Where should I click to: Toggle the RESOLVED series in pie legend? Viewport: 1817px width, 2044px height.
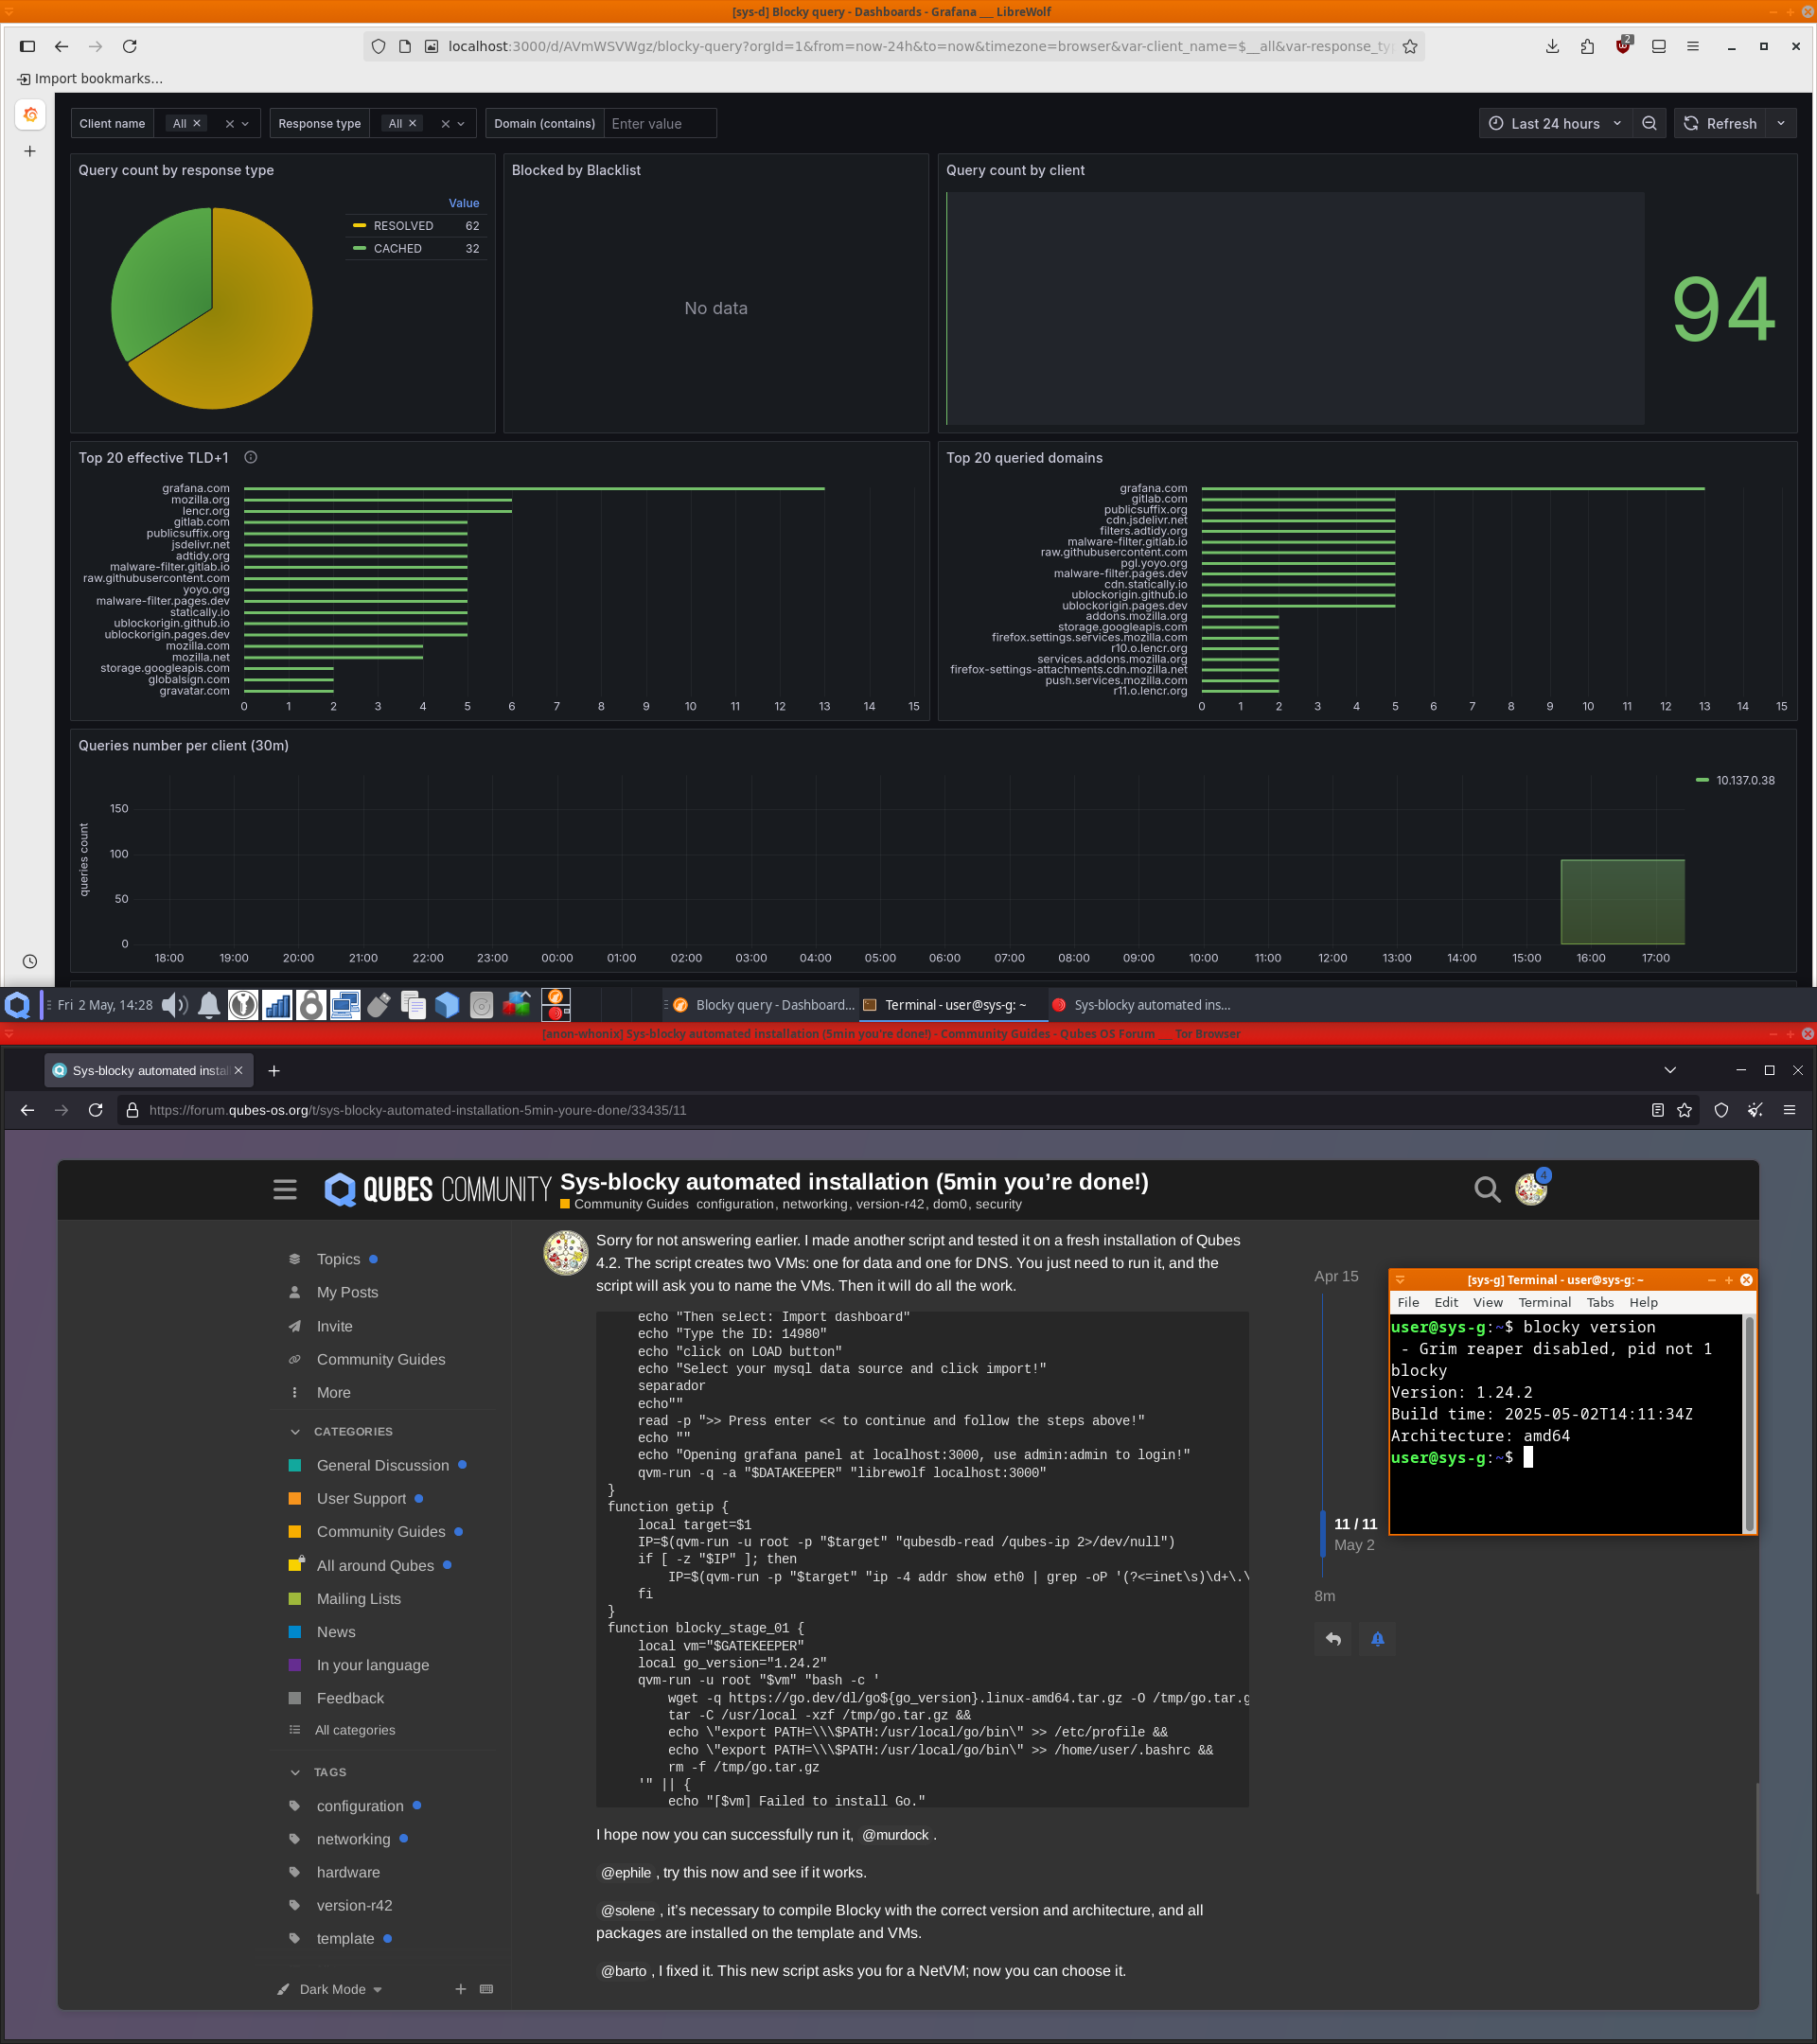tap(403, 226)
